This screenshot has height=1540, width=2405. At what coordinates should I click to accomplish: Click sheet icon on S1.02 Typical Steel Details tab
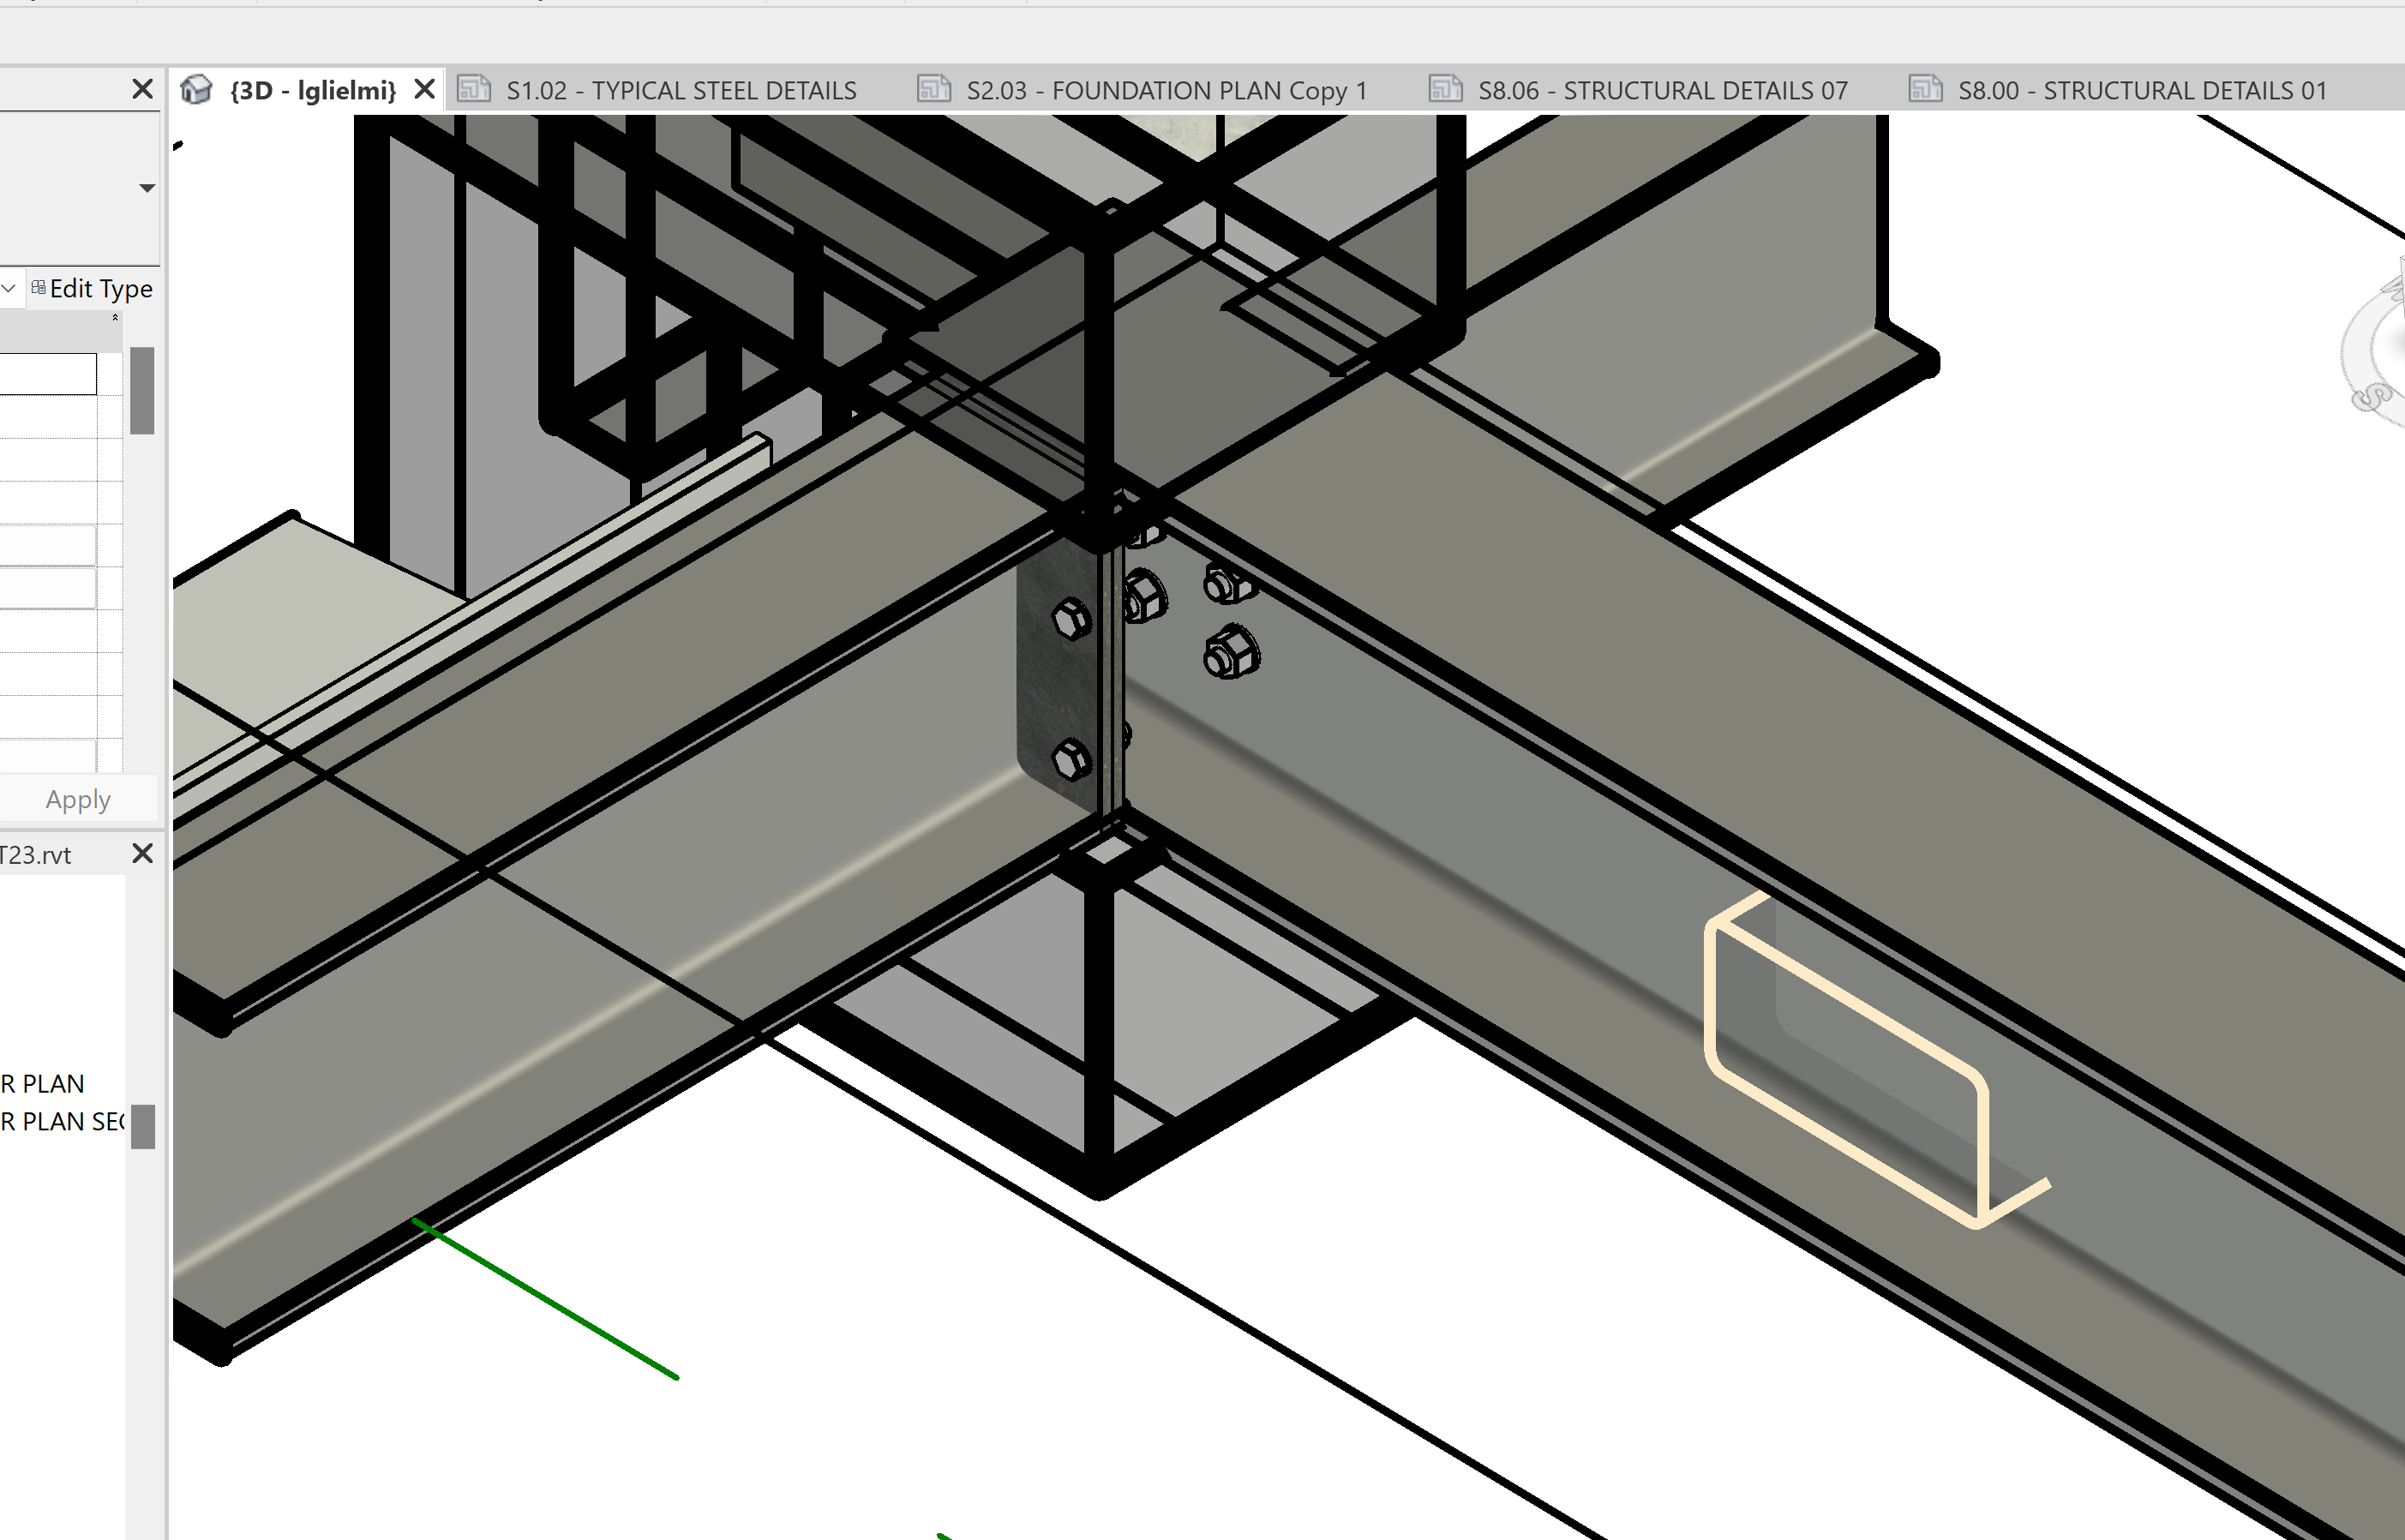[473, 89]
